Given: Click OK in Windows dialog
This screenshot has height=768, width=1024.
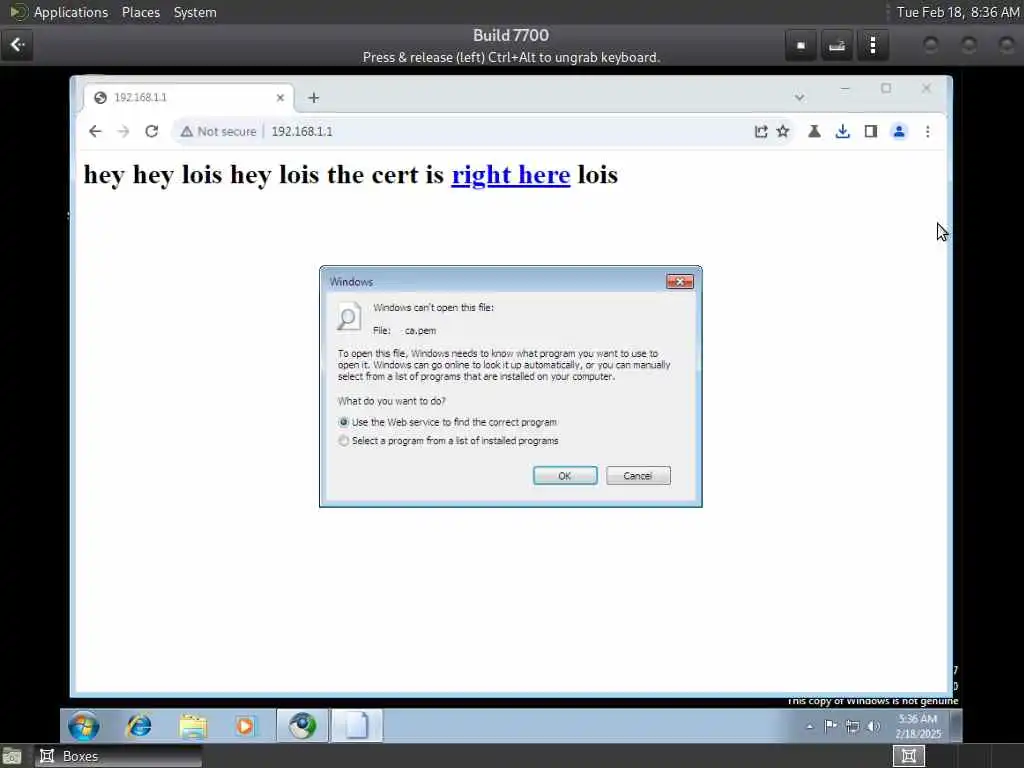Looking at the screenshot, I should coord(565,475).
